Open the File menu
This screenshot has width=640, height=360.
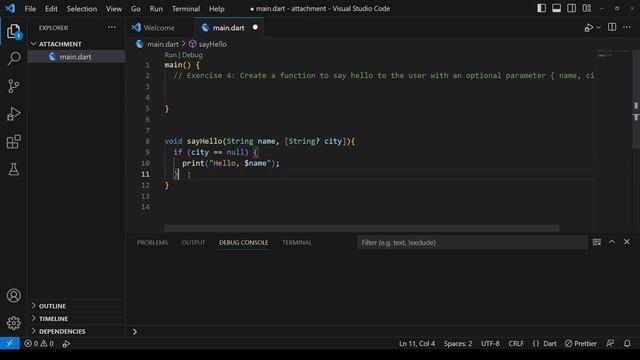coord(30,9)
